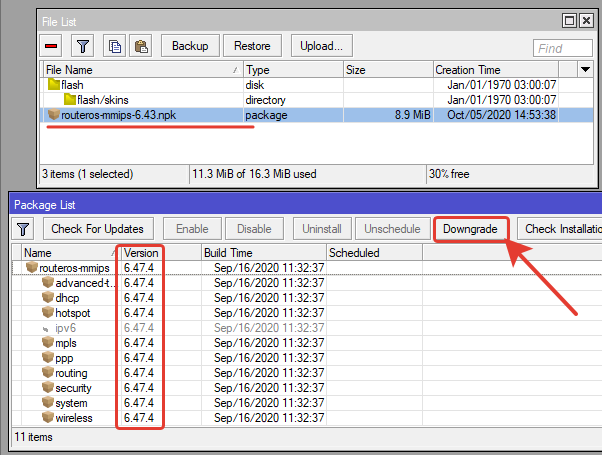The image size is (602, 455).
Task: Select the wireless package name
Action: coord(74,418)
